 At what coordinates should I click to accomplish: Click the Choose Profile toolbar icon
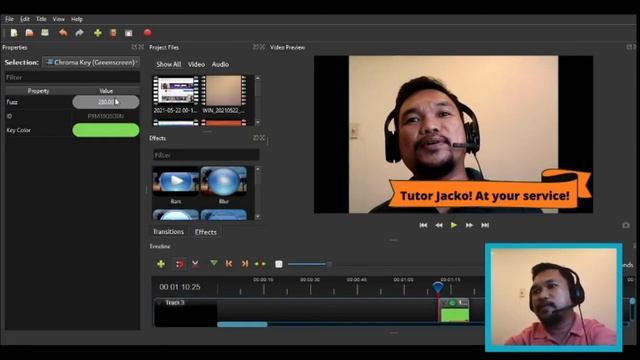(x=113, y=33)
